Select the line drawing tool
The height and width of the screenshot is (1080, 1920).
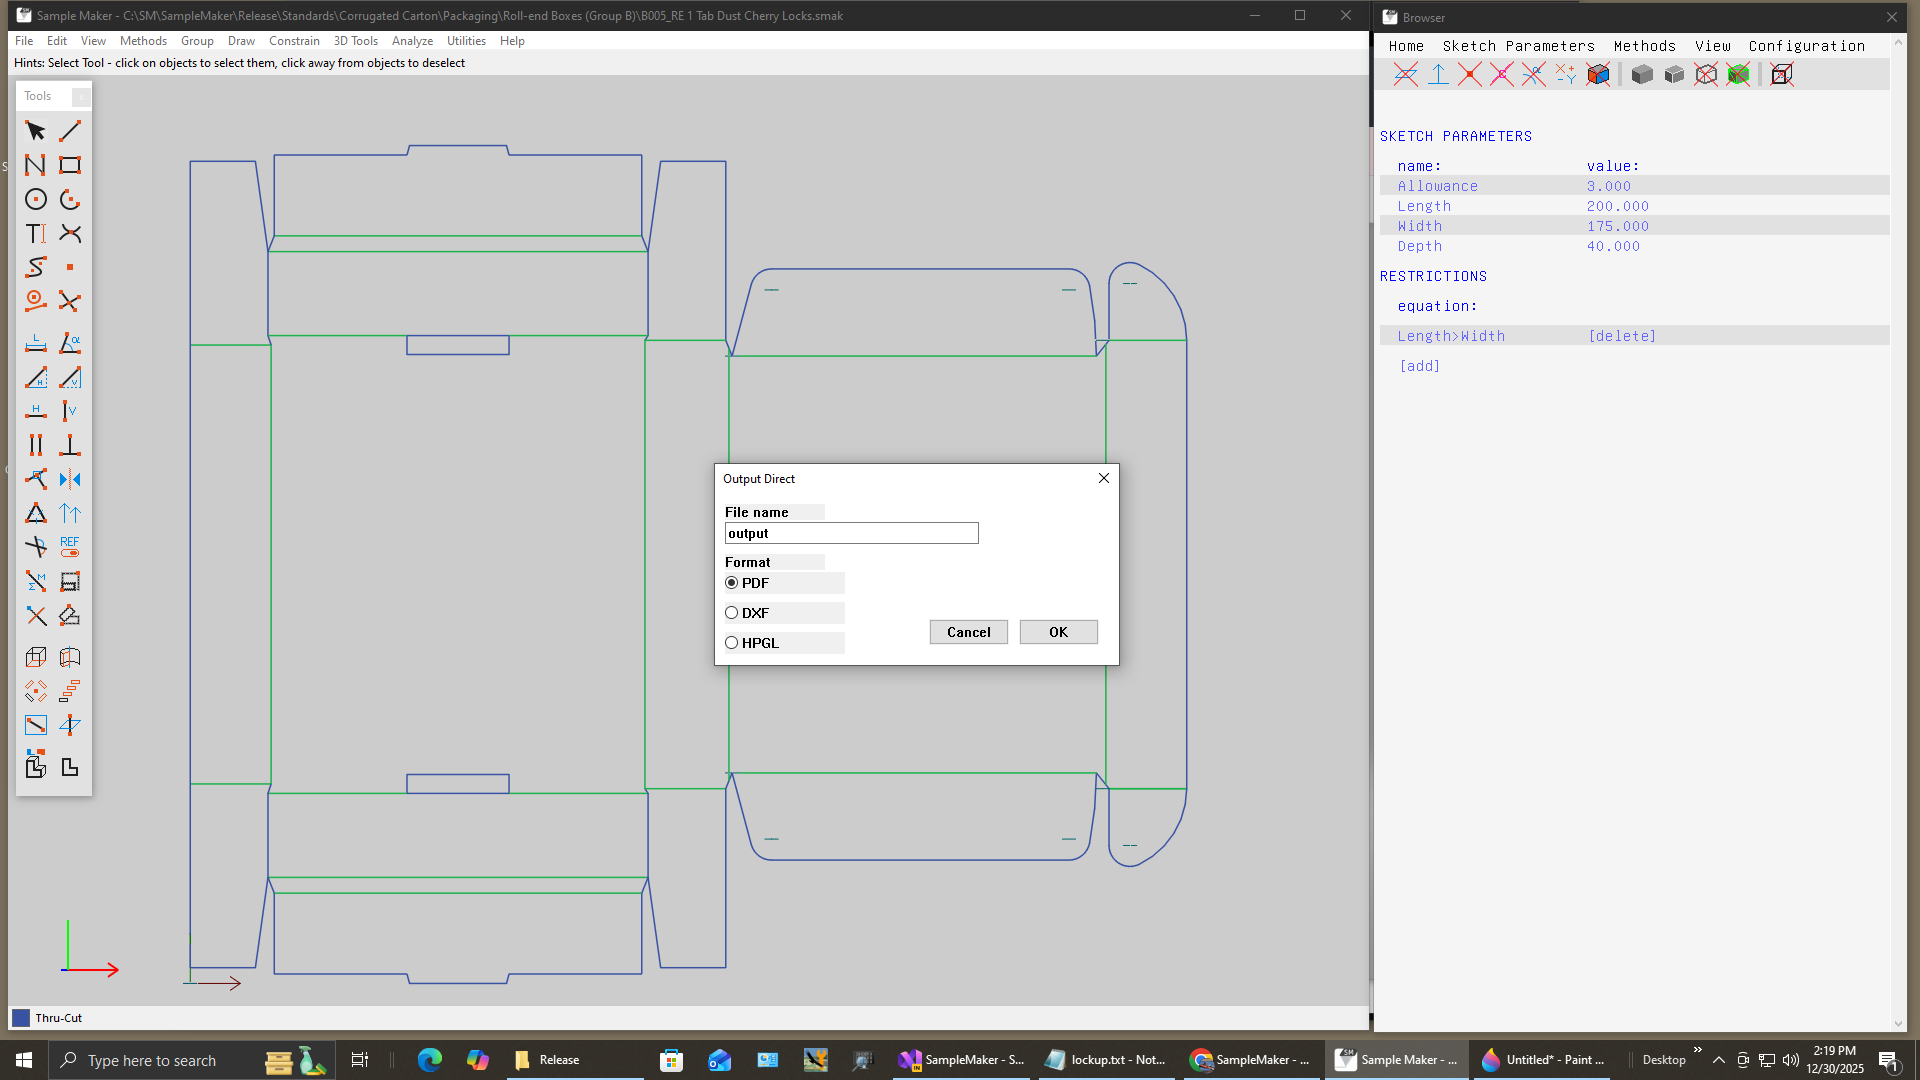pos(70,131)
